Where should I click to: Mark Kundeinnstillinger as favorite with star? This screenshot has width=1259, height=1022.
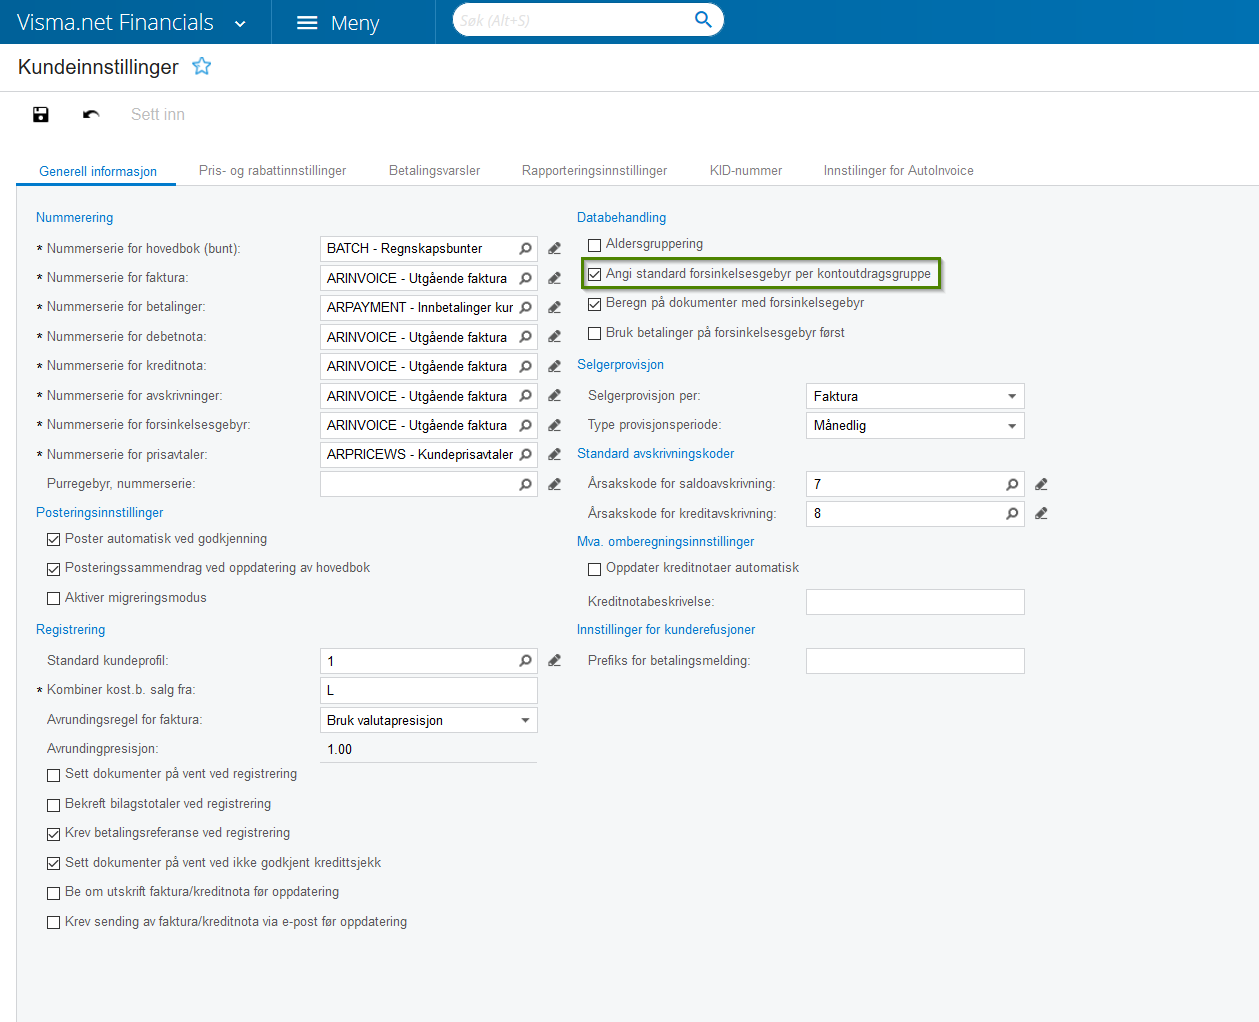[202, 67]
